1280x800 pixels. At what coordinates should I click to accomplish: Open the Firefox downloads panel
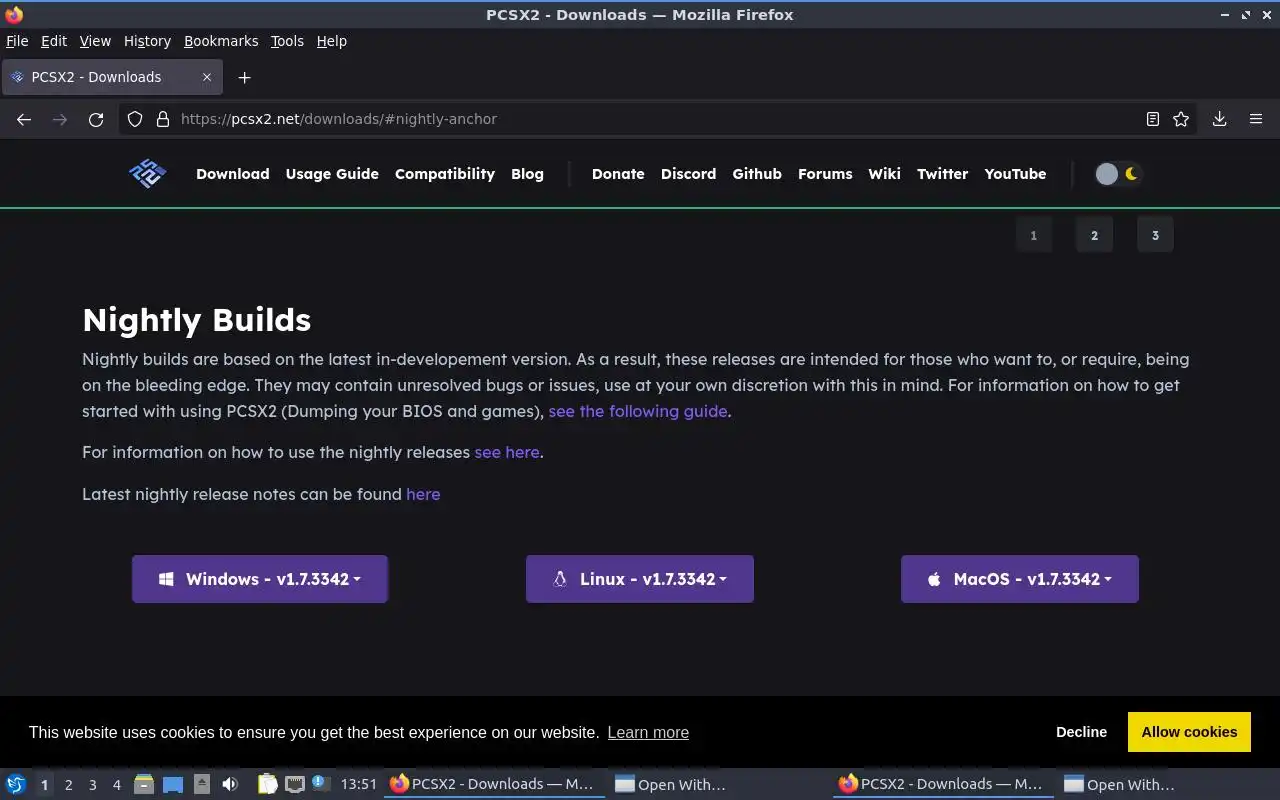click(x=1219, y=119)
